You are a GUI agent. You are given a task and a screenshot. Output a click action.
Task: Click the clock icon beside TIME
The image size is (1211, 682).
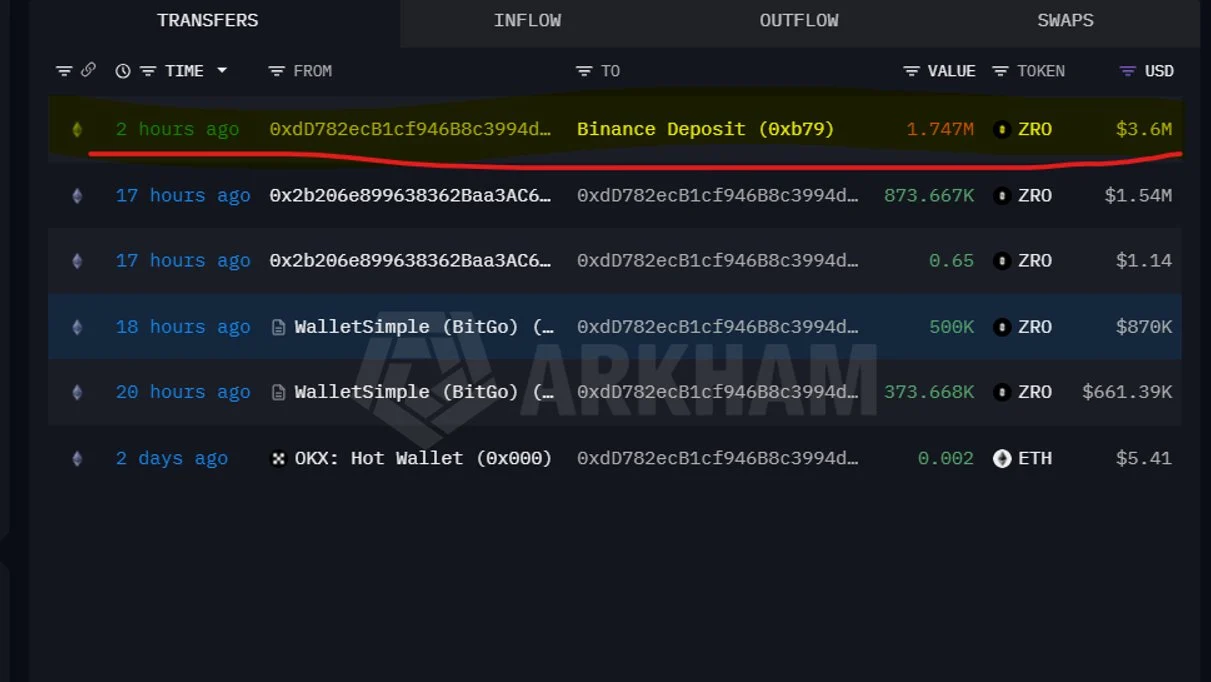pyautogui.click(x=123, y=71)
